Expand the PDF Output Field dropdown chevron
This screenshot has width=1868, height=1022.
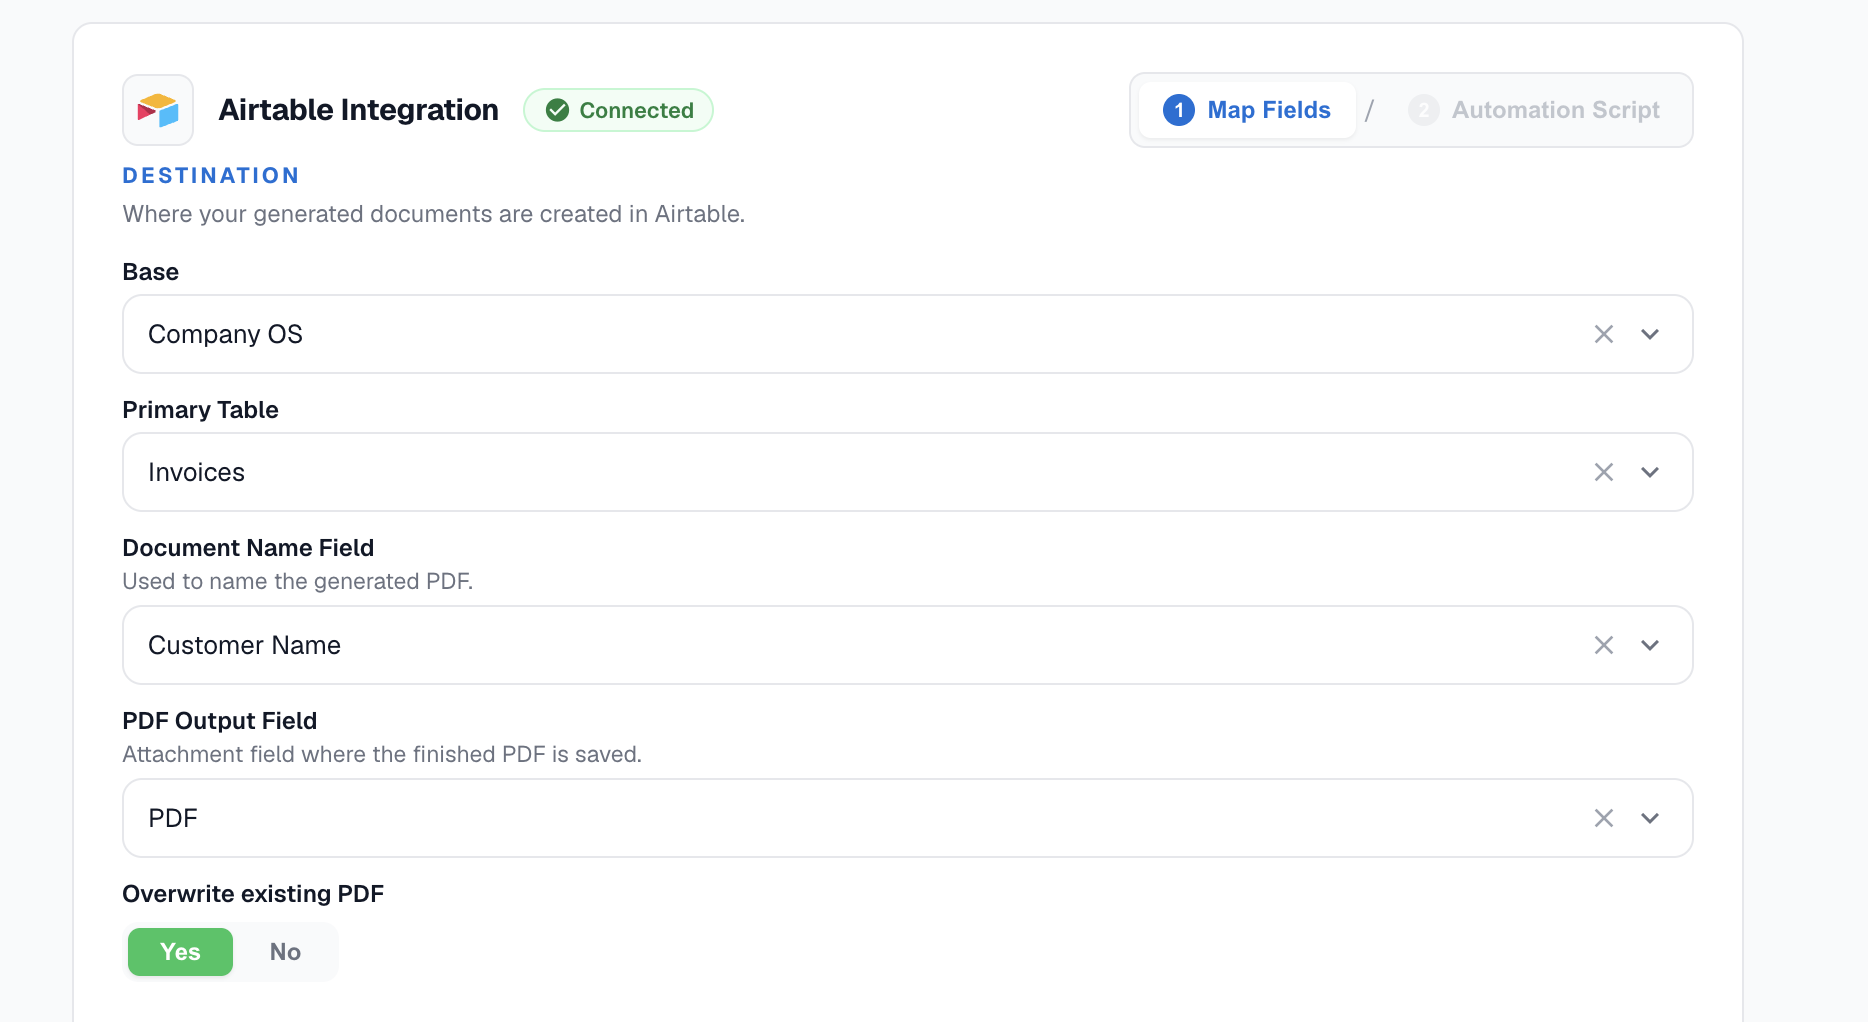(x=1650, y=818)
